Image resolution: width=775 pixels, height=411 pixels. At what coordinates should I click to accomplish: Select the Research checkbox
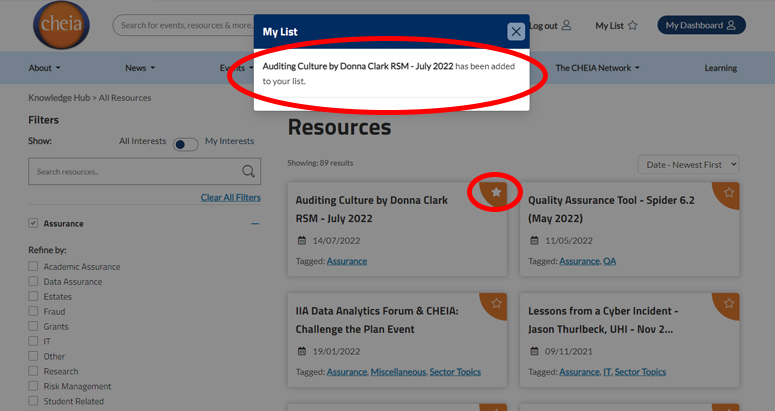coord(33,371)
